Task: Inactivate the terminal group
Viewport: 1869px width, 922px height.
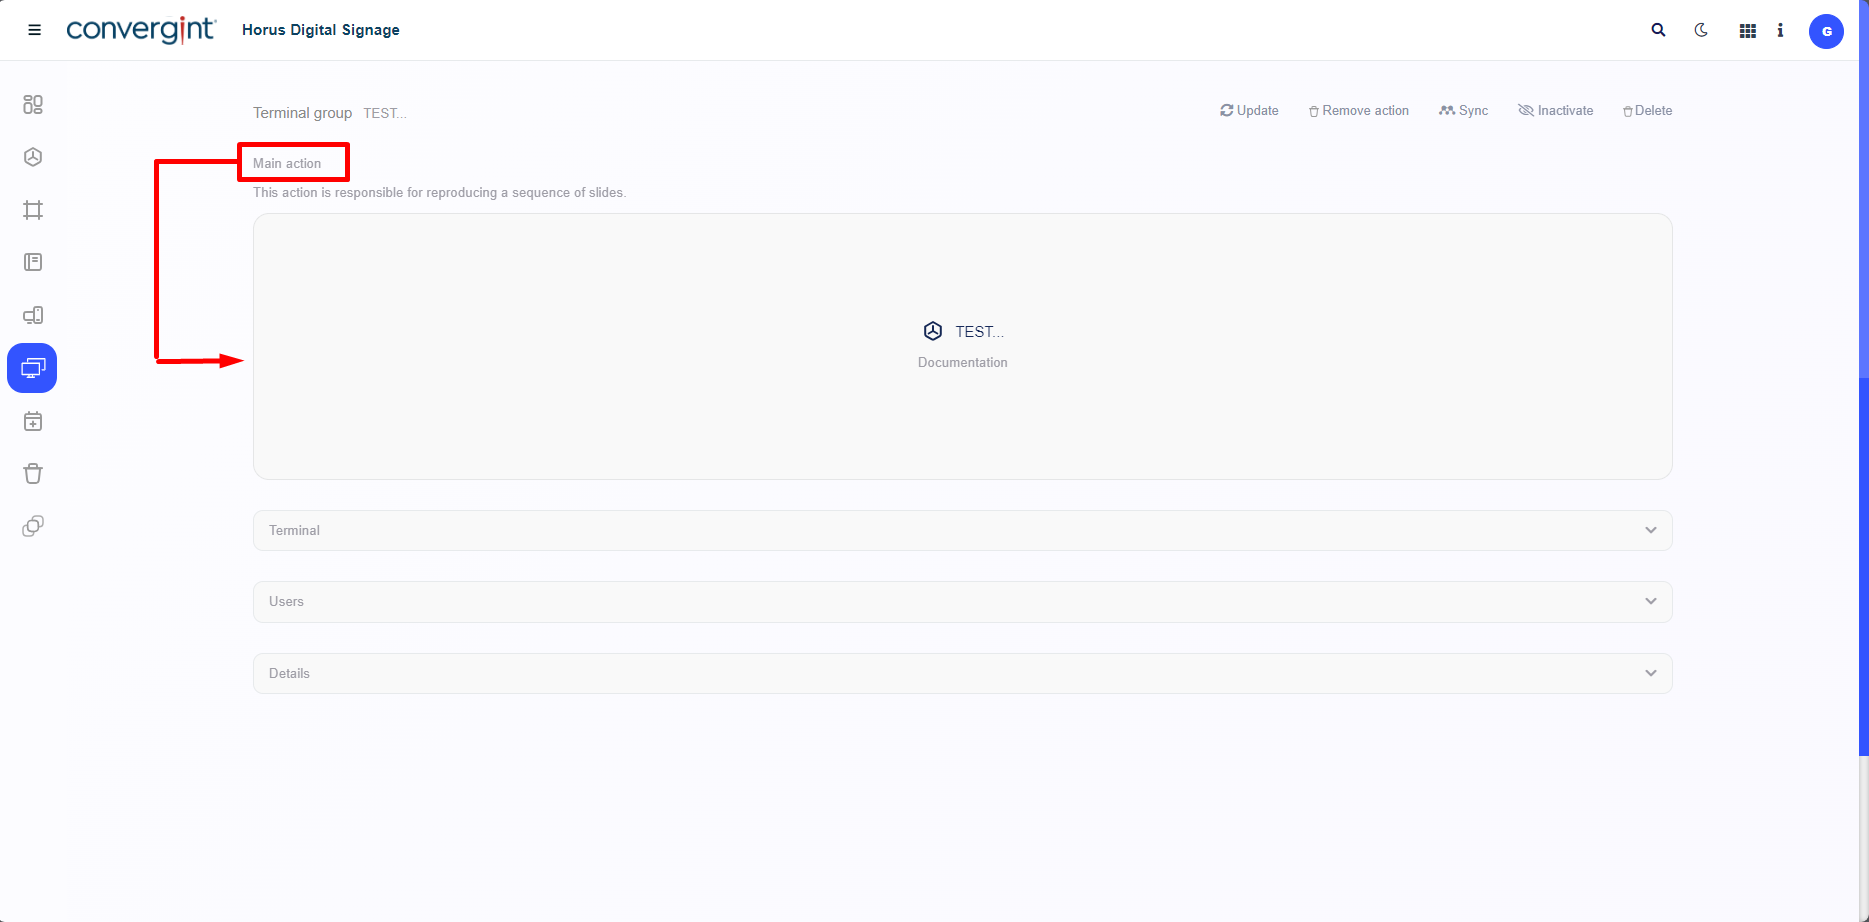Action: 1555,111
